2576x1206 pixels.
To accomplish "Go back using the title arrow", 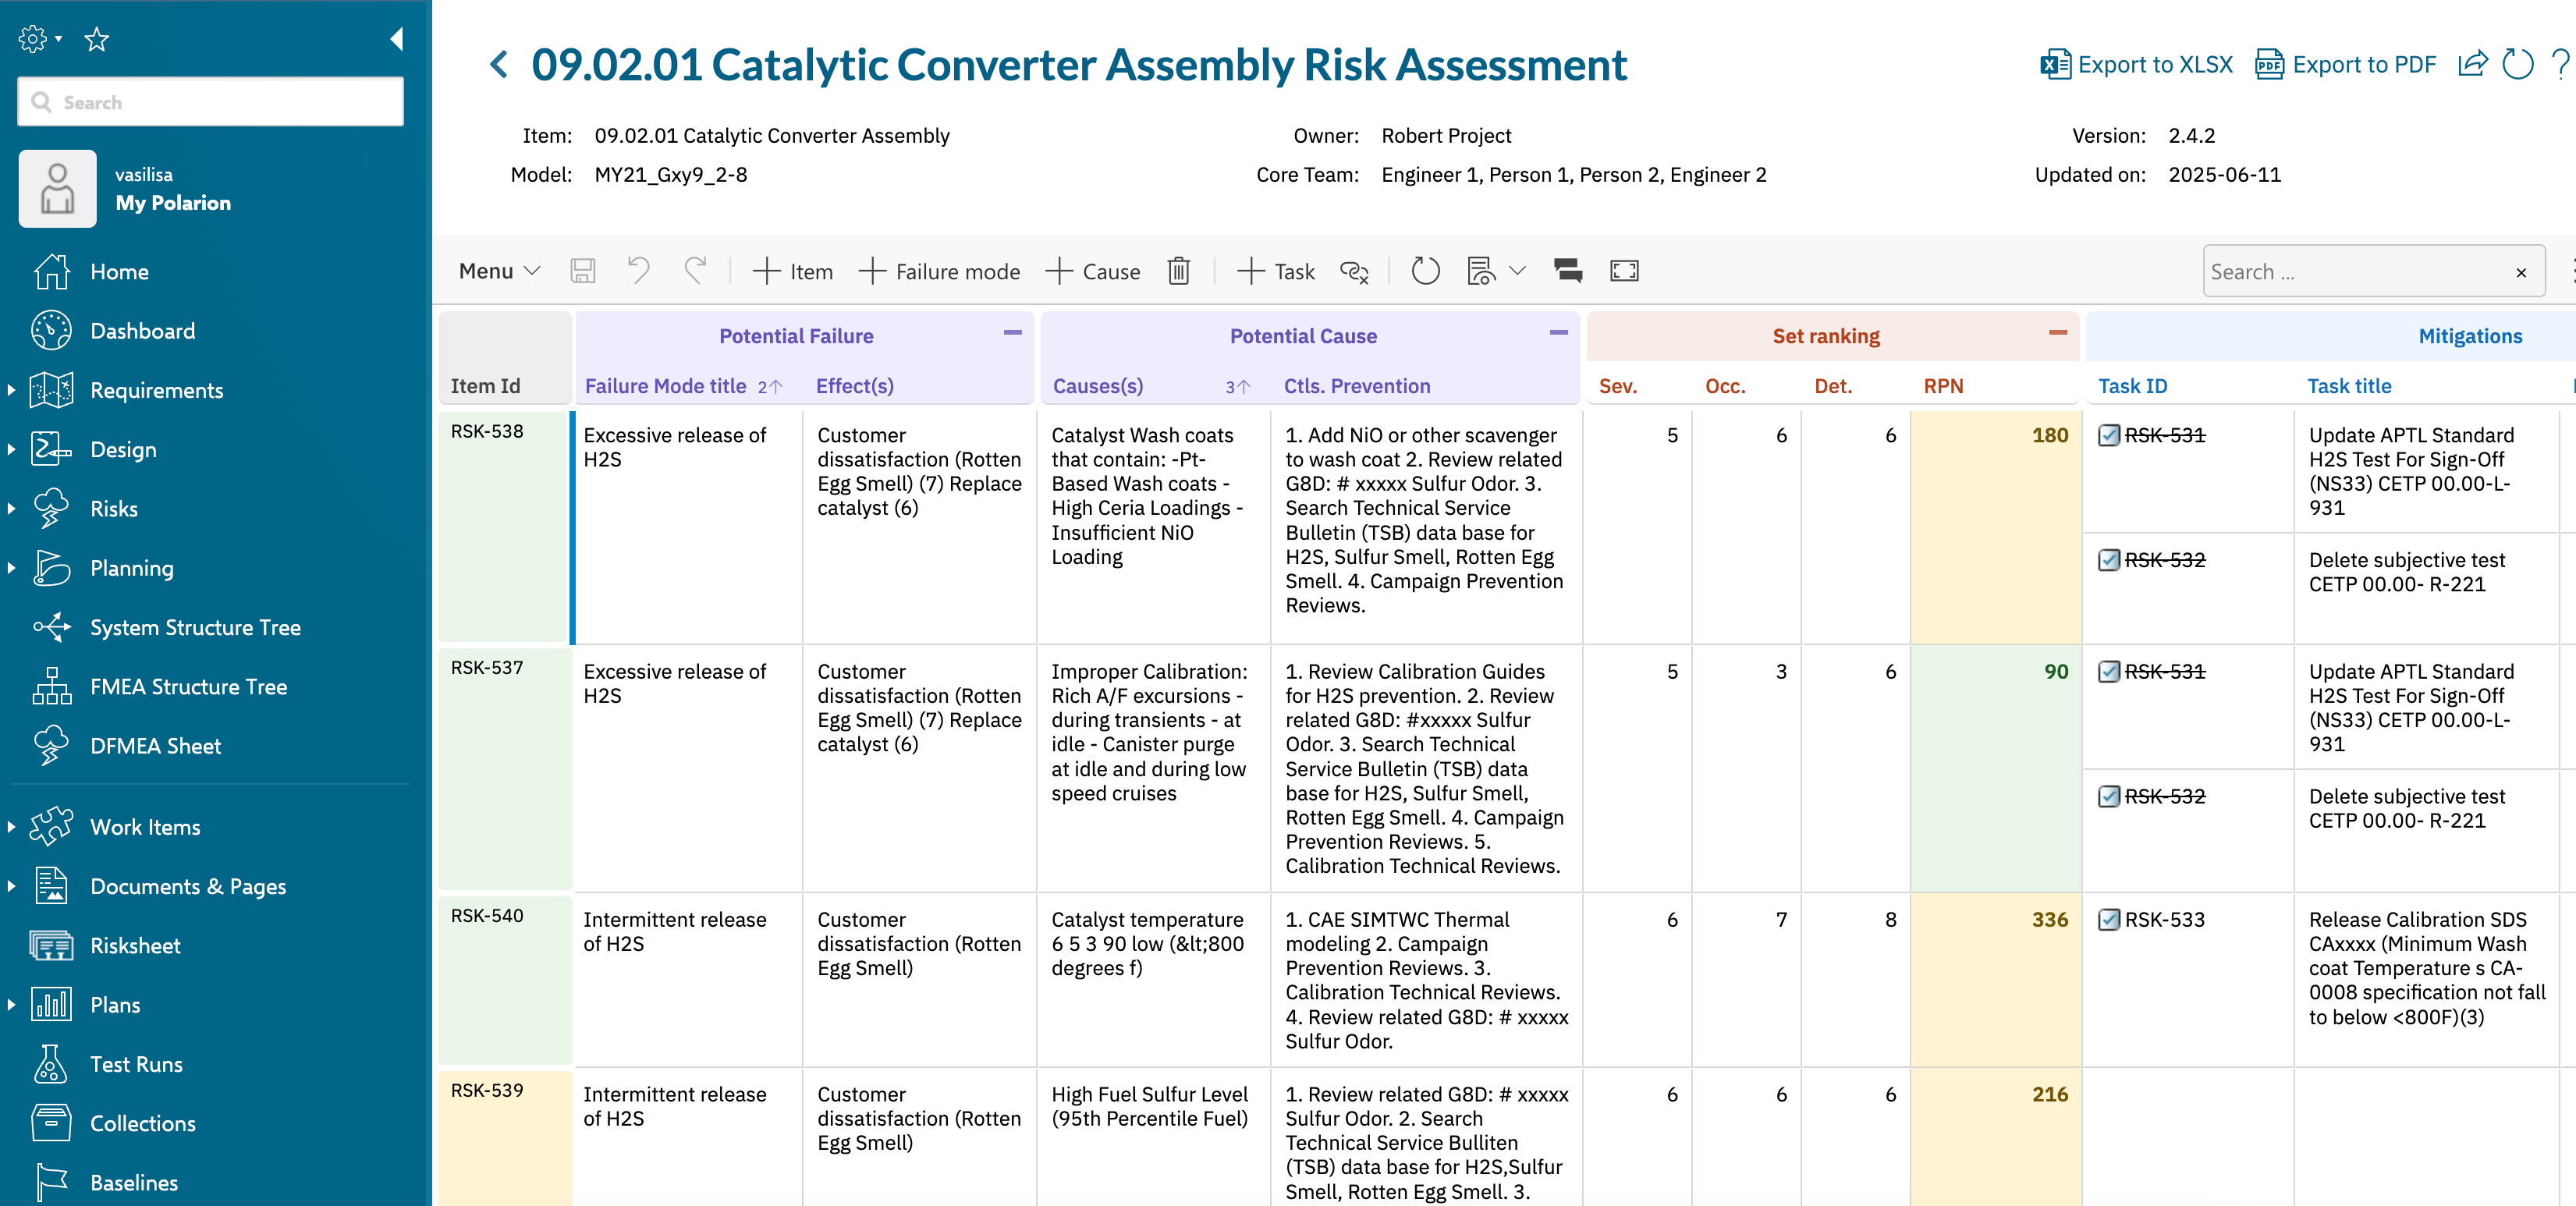I will pyautogui.click(x=499, y=65).
